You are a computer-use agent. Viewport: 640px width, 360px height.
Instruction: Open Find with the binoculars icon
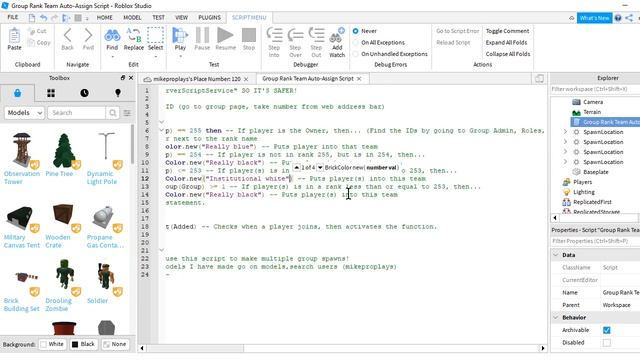112,36
